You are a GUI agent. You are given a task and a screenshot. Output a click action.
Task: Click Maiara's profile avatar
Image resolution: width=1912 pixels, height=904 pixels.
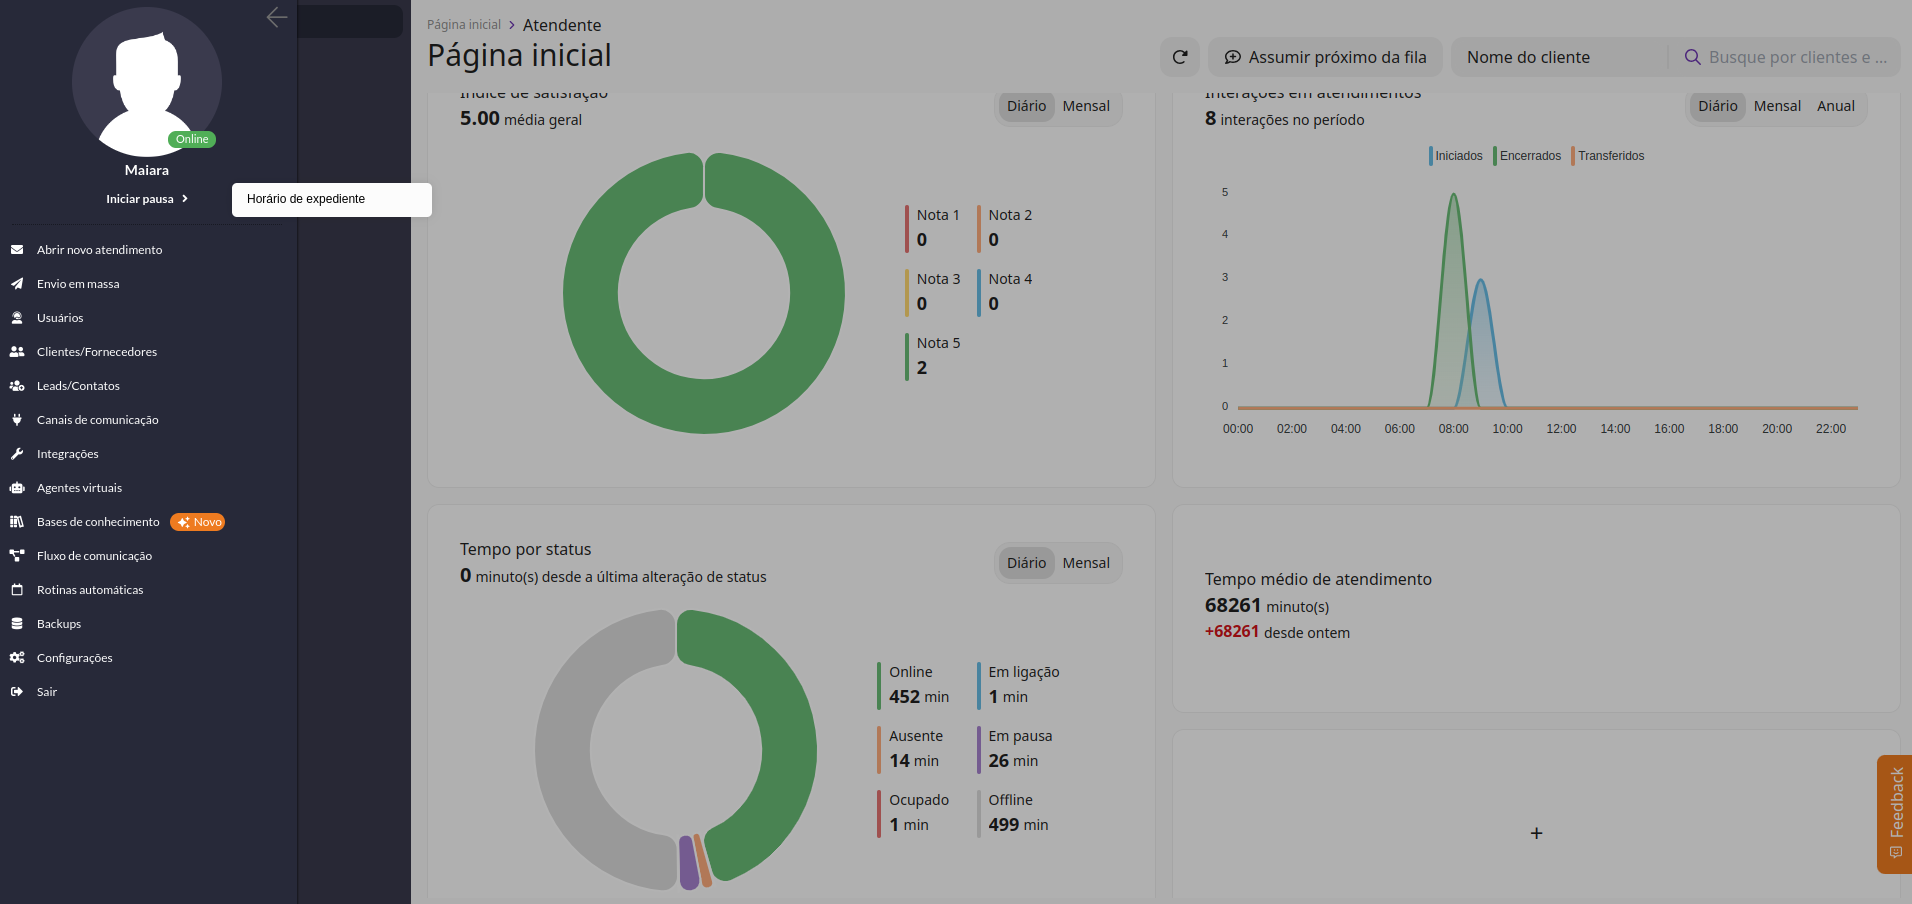tap(147, 82)
